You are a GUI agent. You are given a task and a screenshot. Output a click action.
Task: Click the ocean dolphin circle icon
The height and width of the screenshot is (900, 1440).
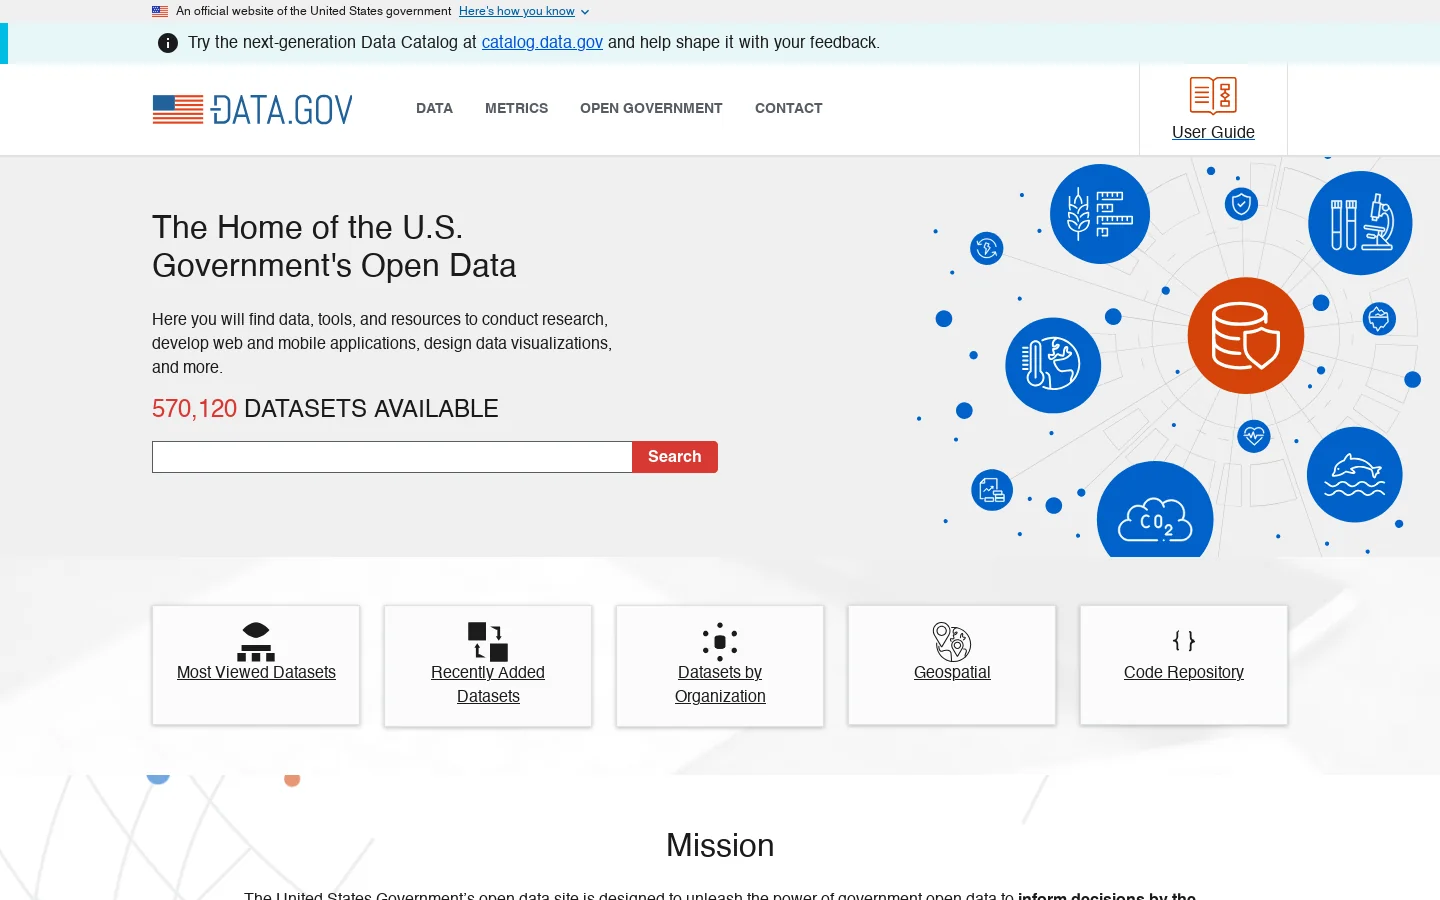1355,474
